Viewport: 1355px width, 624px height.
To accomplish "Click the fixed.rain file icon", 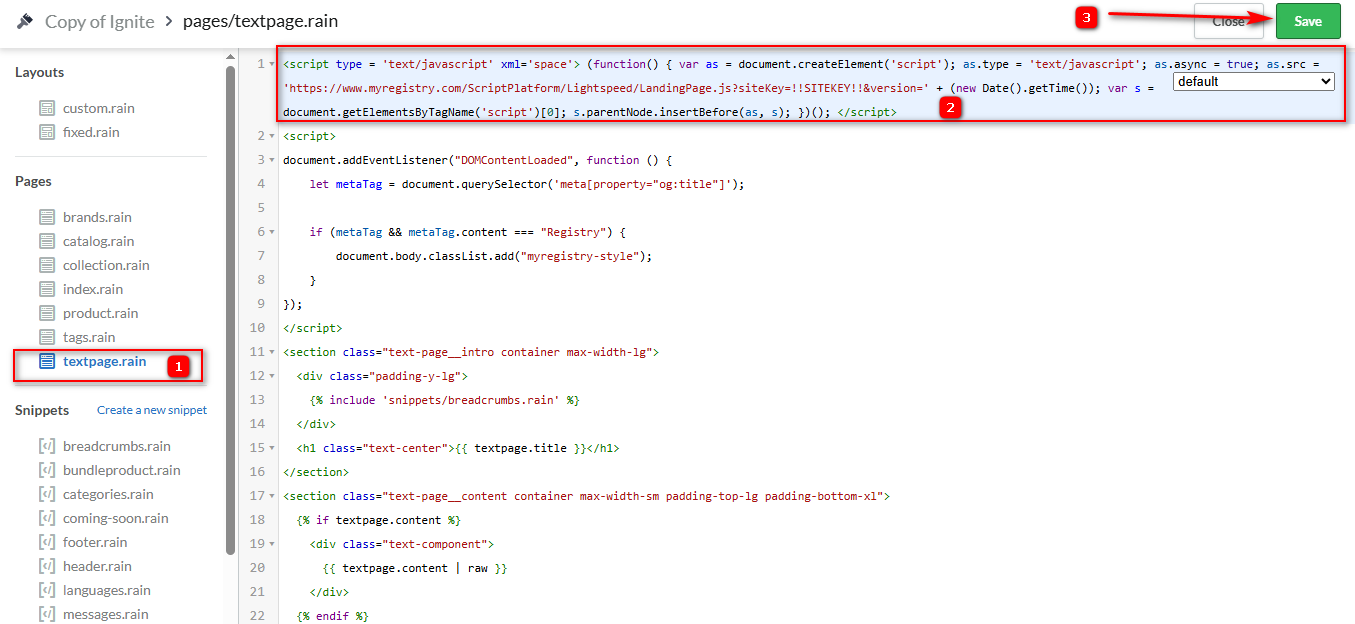I will click(x=47, y=132).
